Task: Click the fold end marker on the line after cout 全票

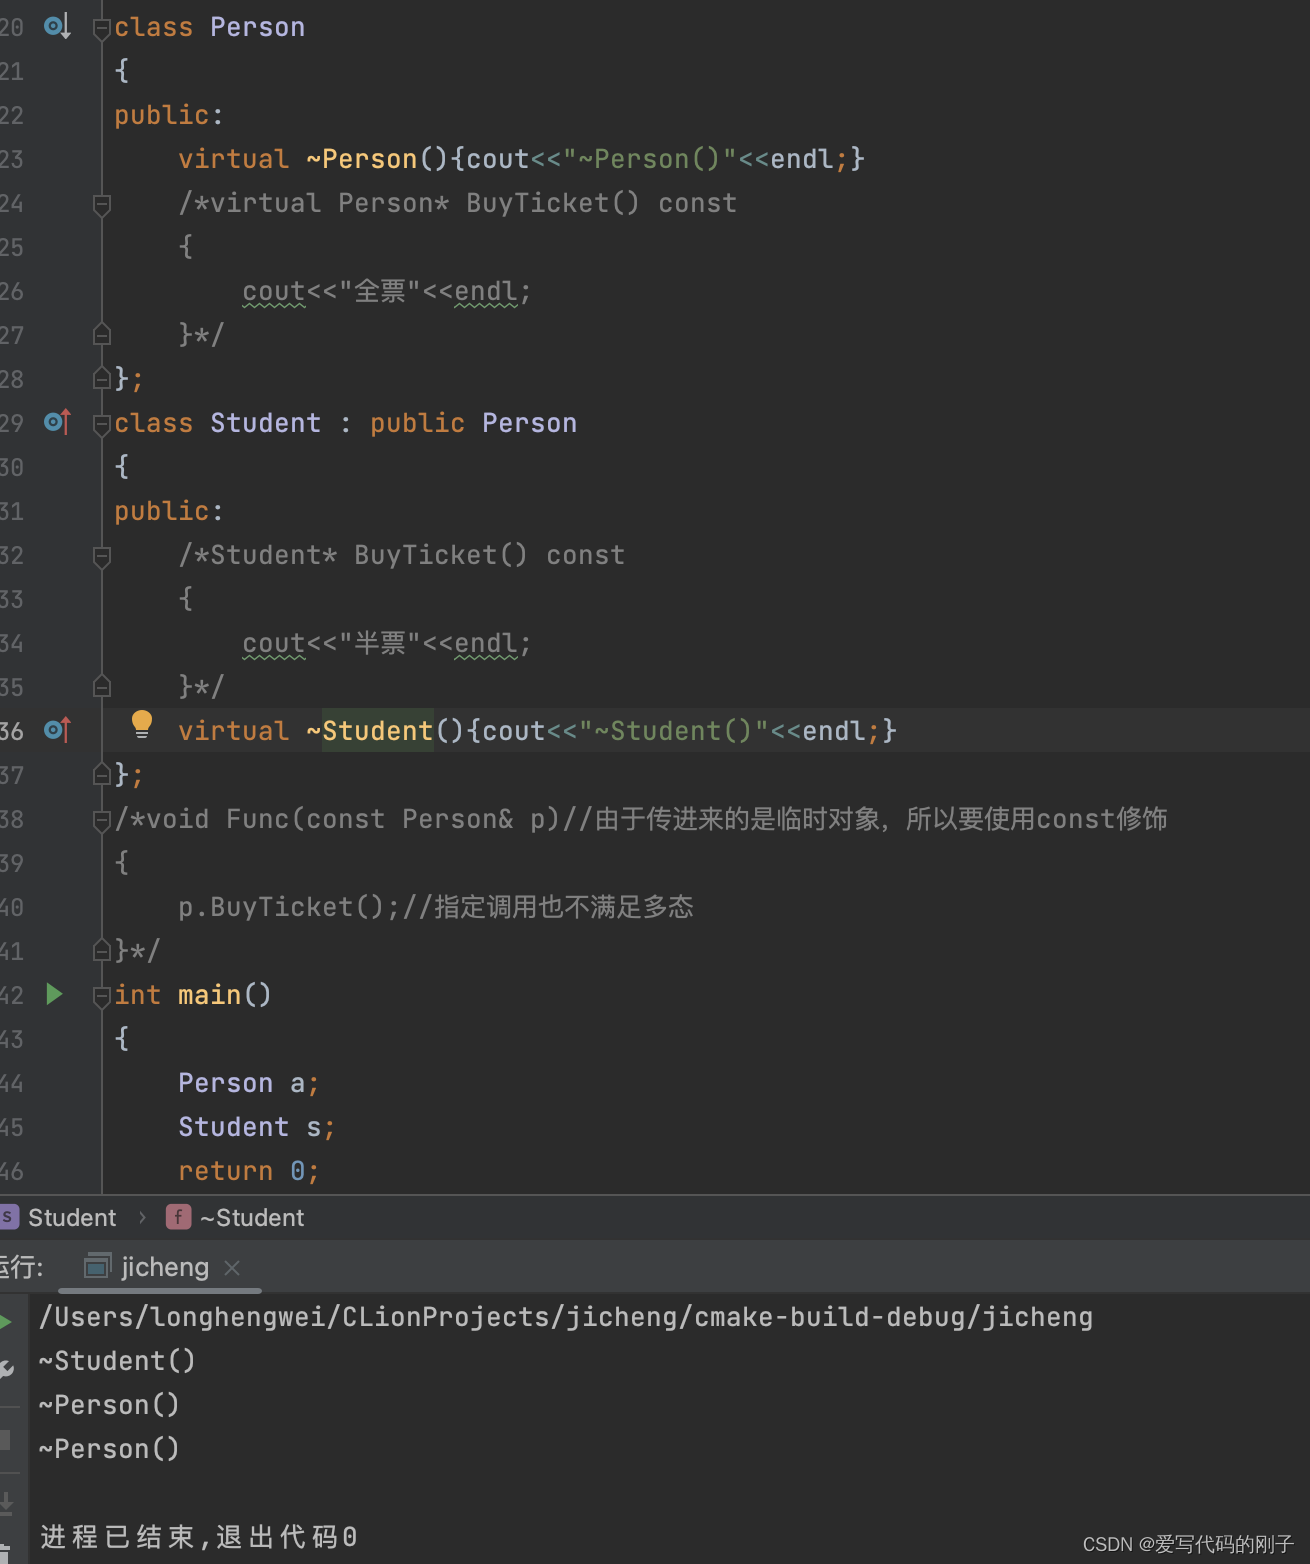Action: coord(101,334)
